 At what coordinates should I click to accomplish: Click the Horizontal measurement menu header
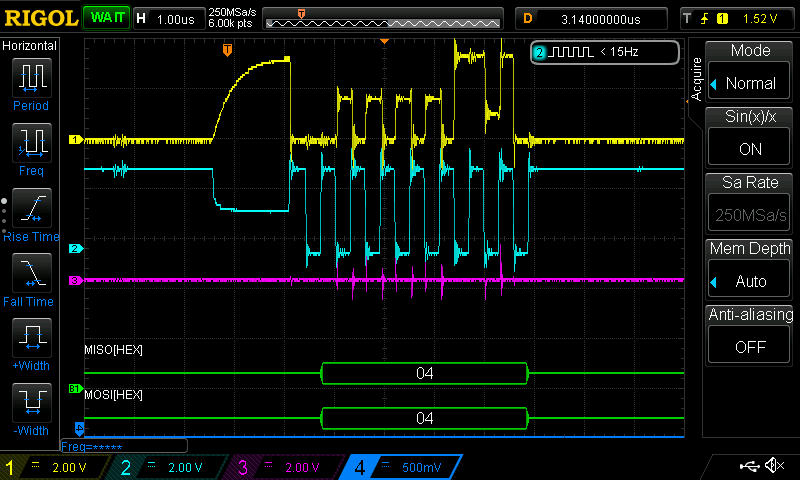point(30,46)
